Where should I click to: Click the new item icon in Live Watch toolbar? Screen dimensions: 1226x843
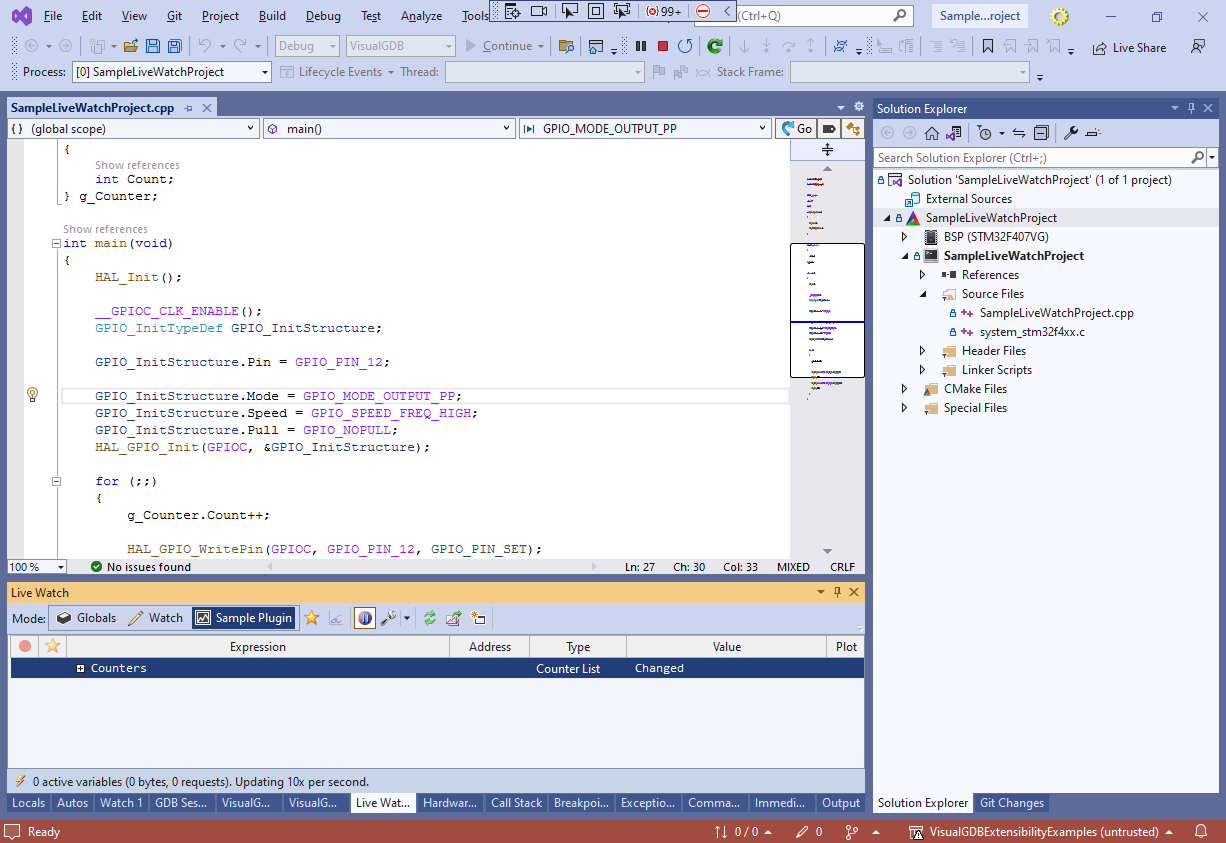point(478,618)
